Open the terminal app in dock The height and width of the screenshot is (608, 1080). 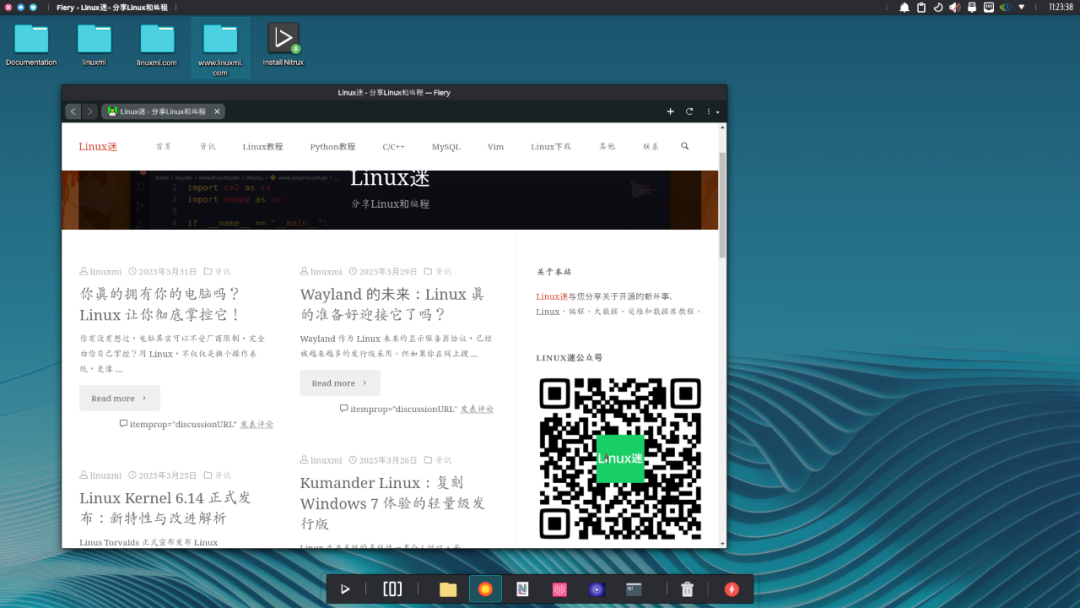pyautogui.click(x=634, y=589)
